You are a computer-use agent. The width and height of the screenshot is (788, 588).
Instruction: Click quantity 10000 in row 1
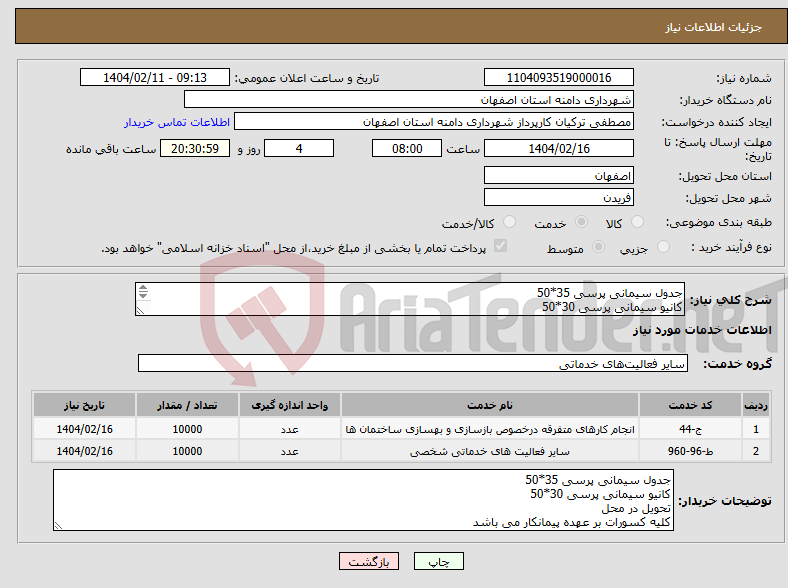coord(187,429)
